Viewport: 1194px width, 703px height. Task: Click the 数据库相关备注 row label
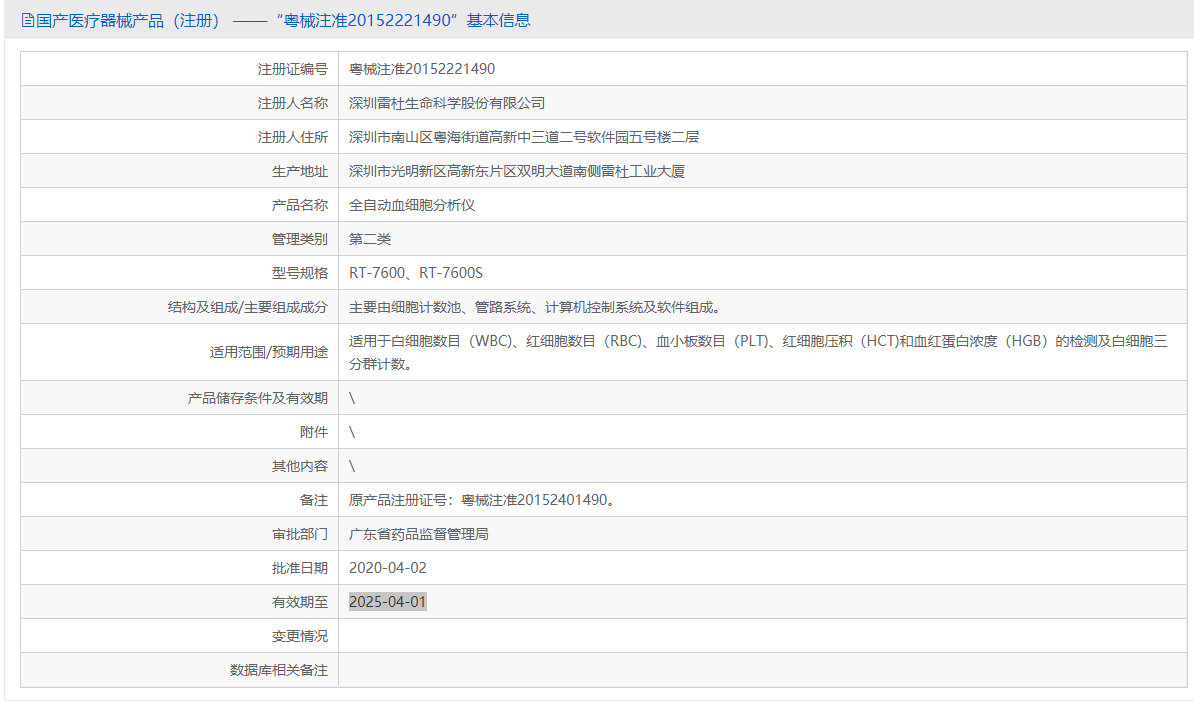278,670
